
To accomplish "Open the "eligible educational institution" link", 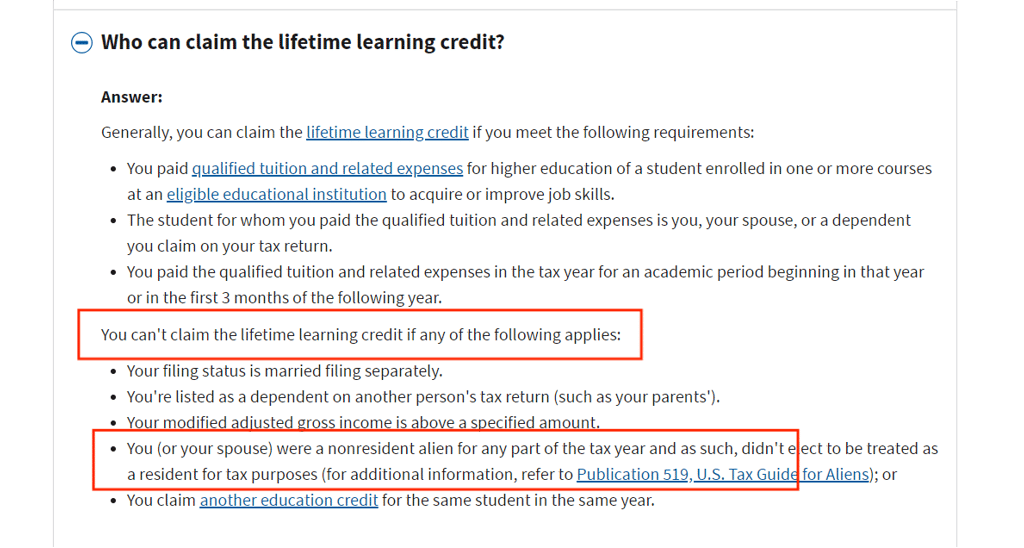I will point(276,194).
